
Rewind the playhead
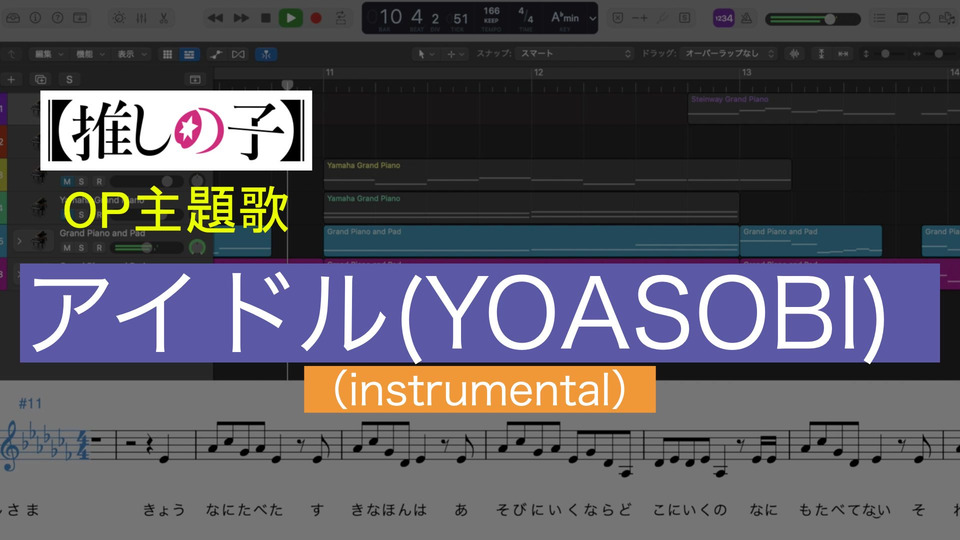215,18
